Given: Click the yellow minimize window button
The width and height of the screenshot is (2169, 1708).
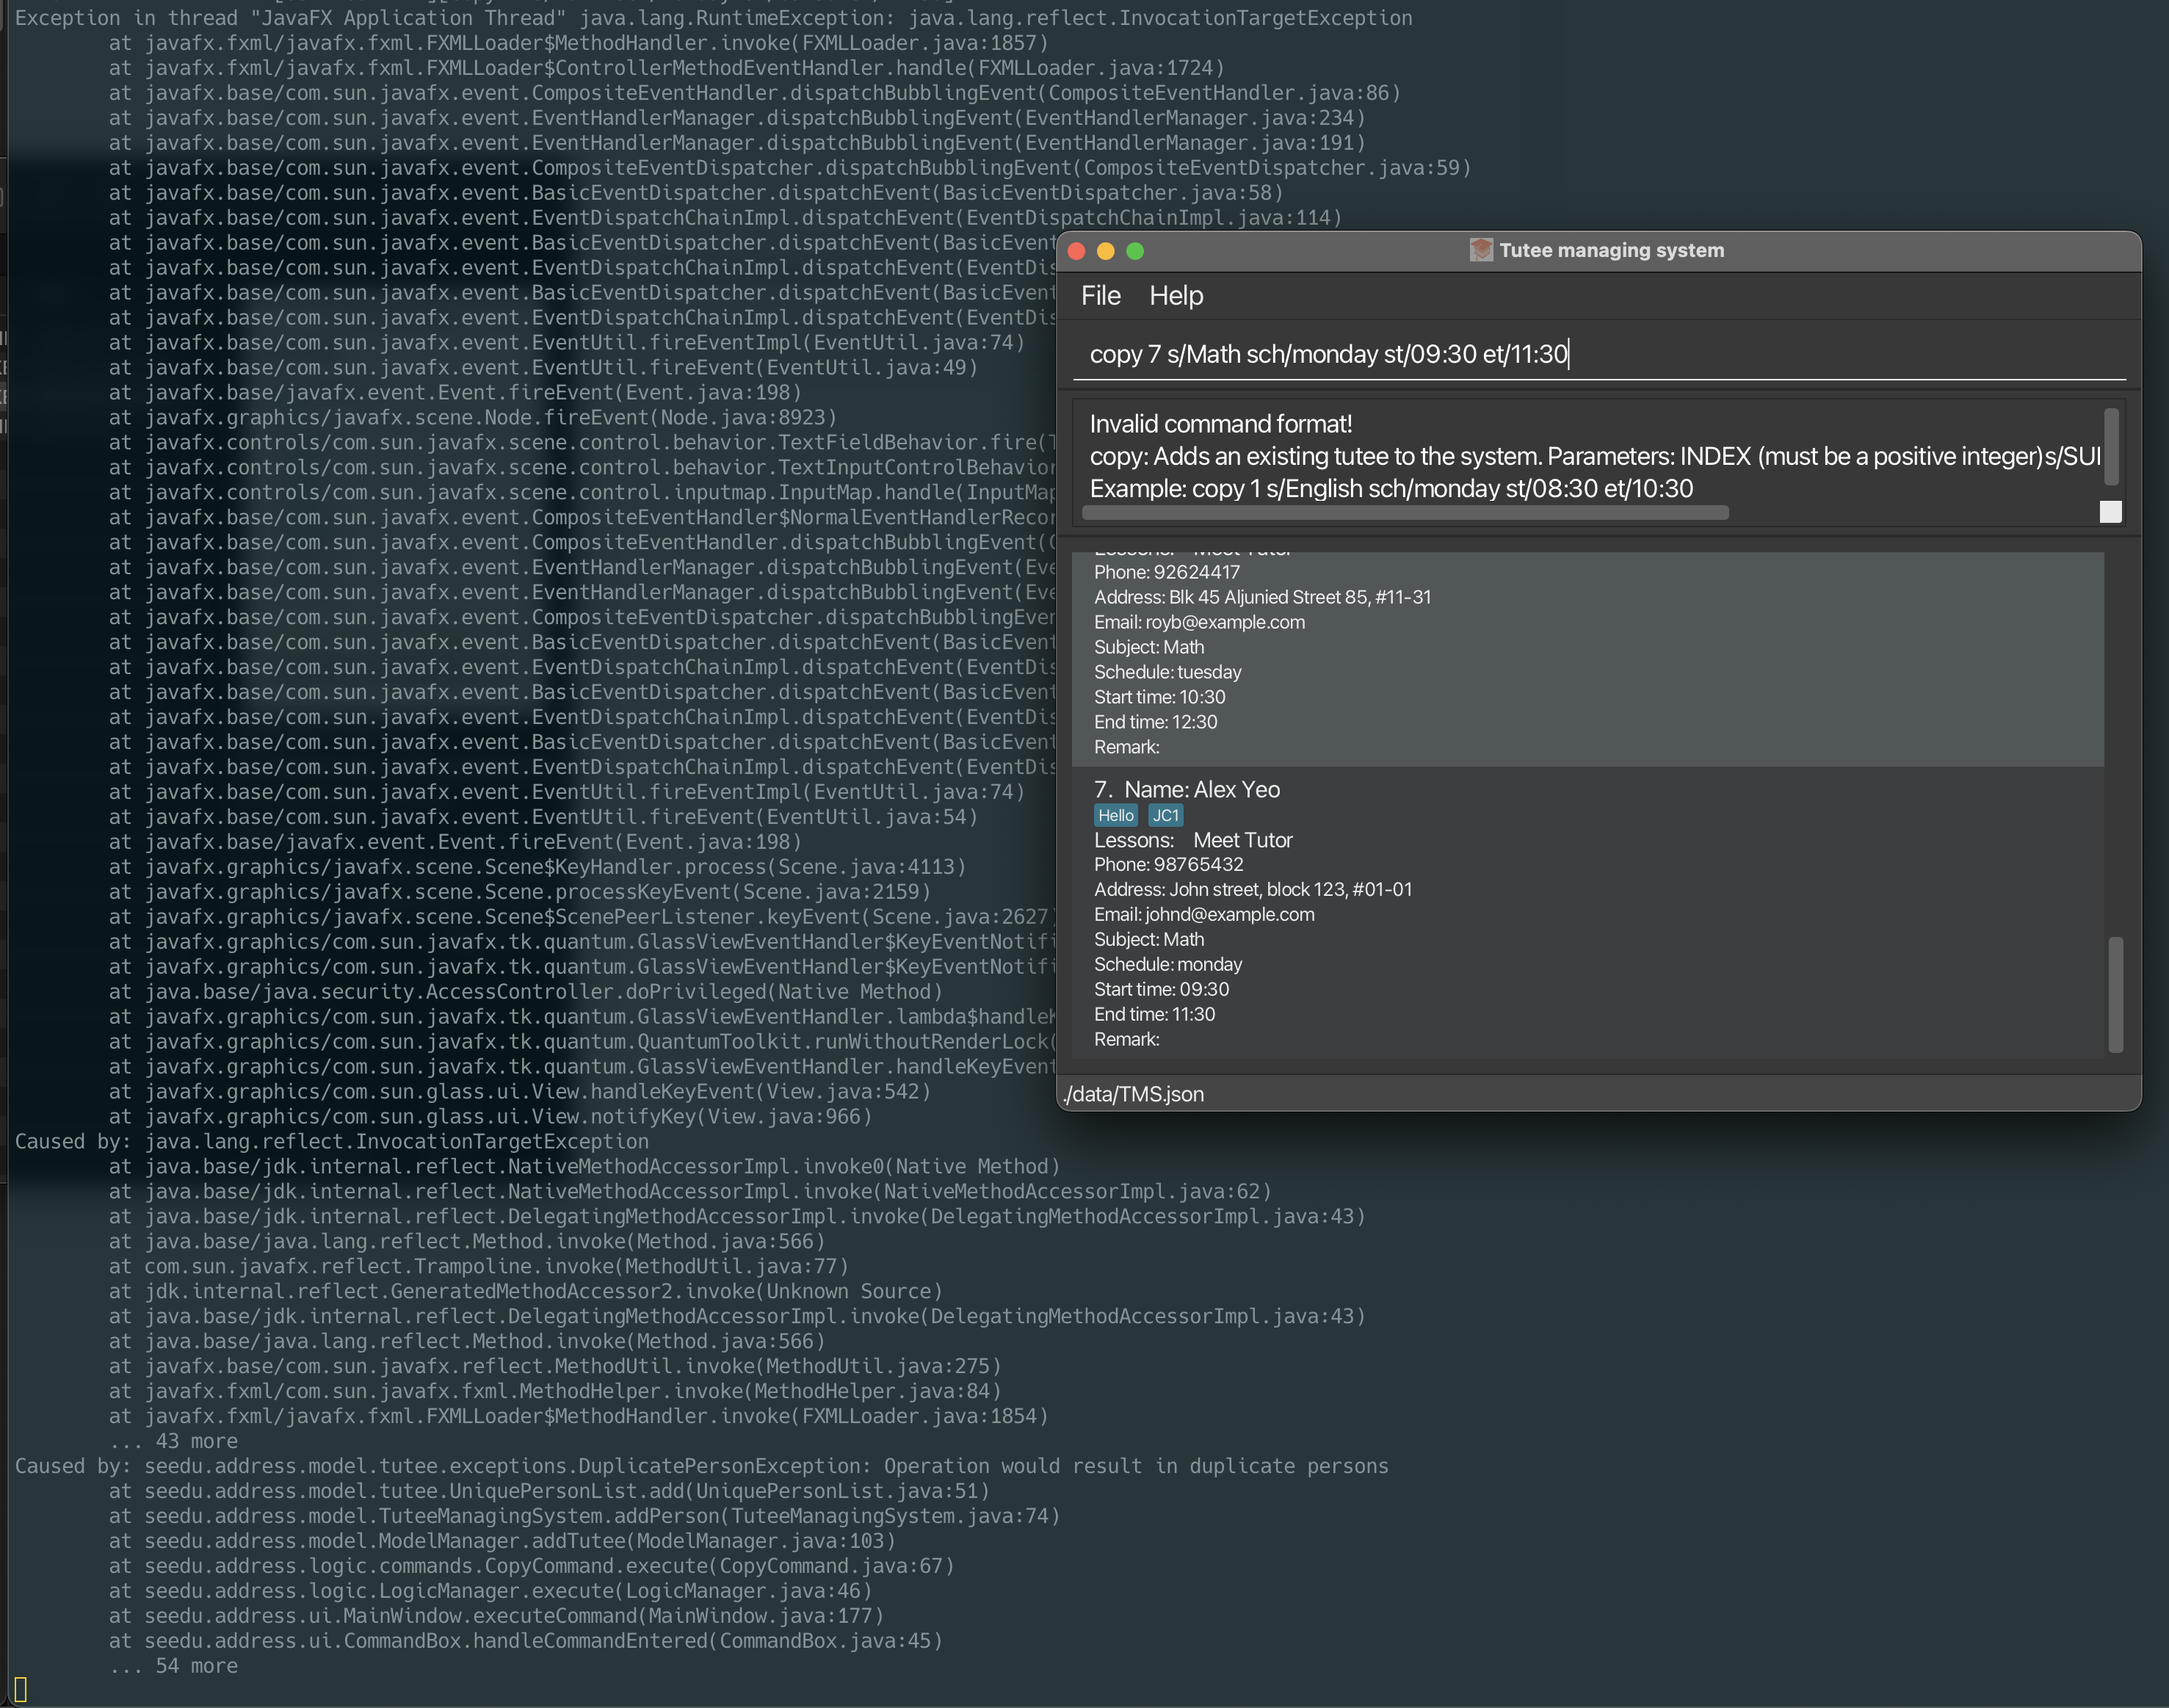Looking at the screenshot, I should coord(1106,251).
